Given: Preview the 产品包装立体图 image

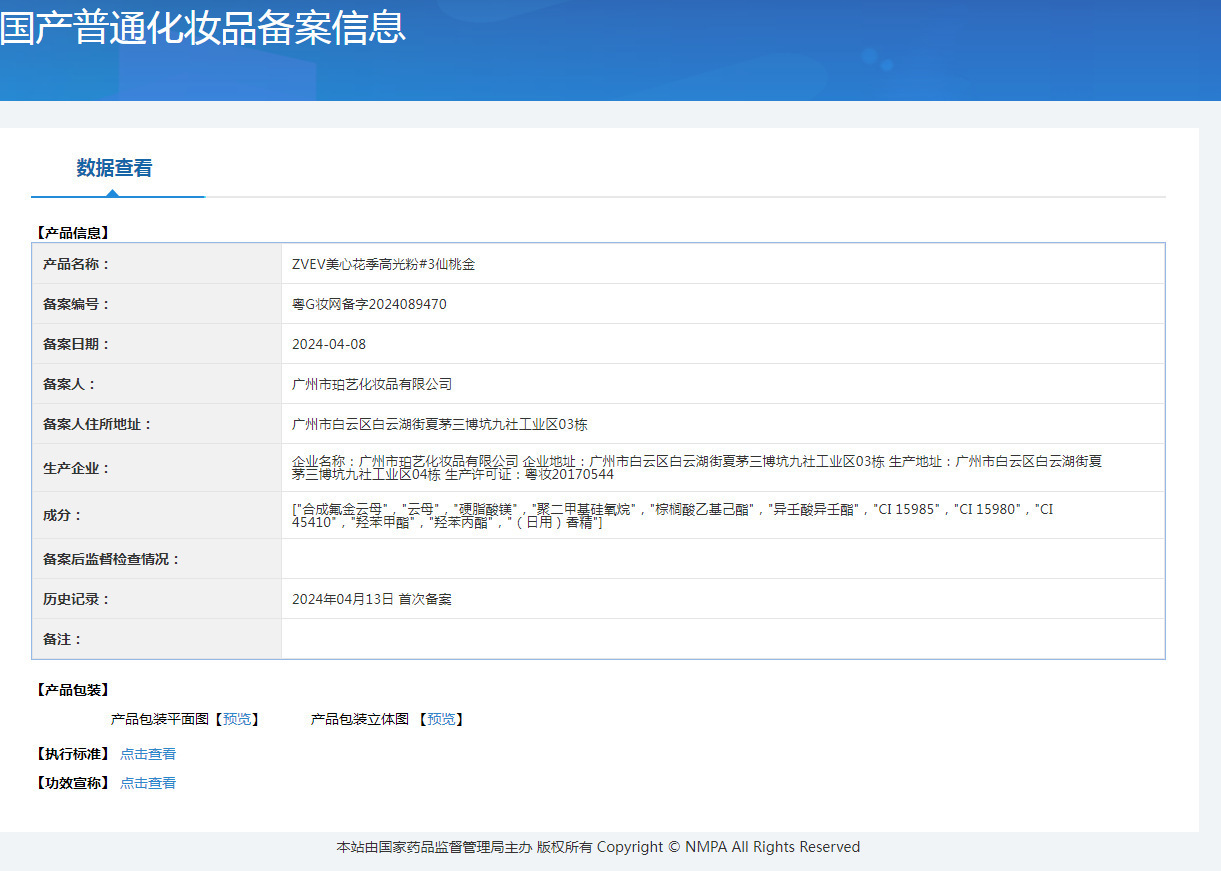Looking at the screenshot, I should point(441,719).
